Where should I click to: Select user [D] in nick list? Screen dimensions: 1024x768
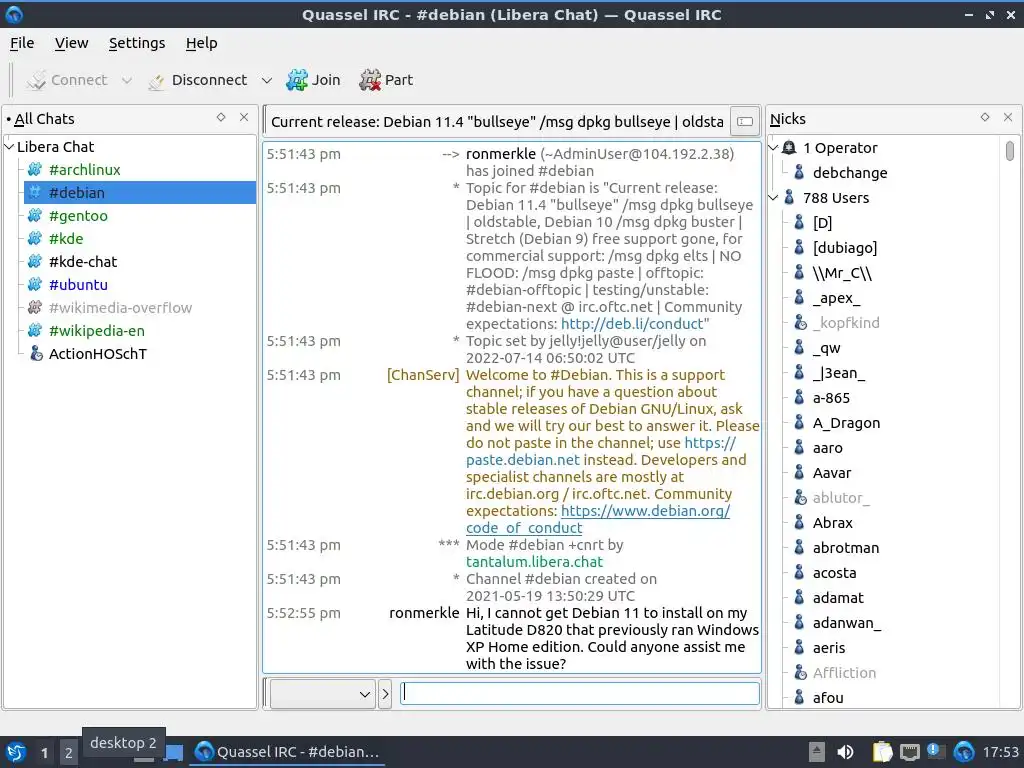coord(822,223)
